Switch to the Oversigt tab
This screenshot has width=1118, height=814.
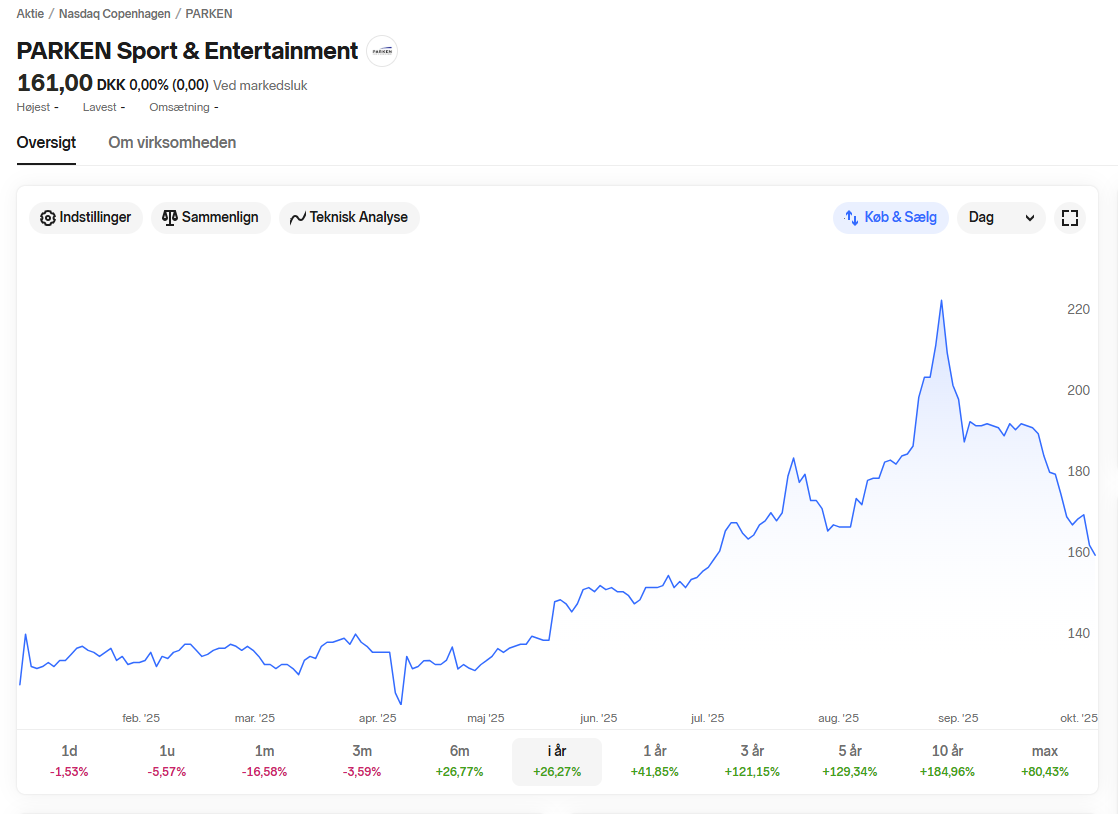[x=46, y=143]
